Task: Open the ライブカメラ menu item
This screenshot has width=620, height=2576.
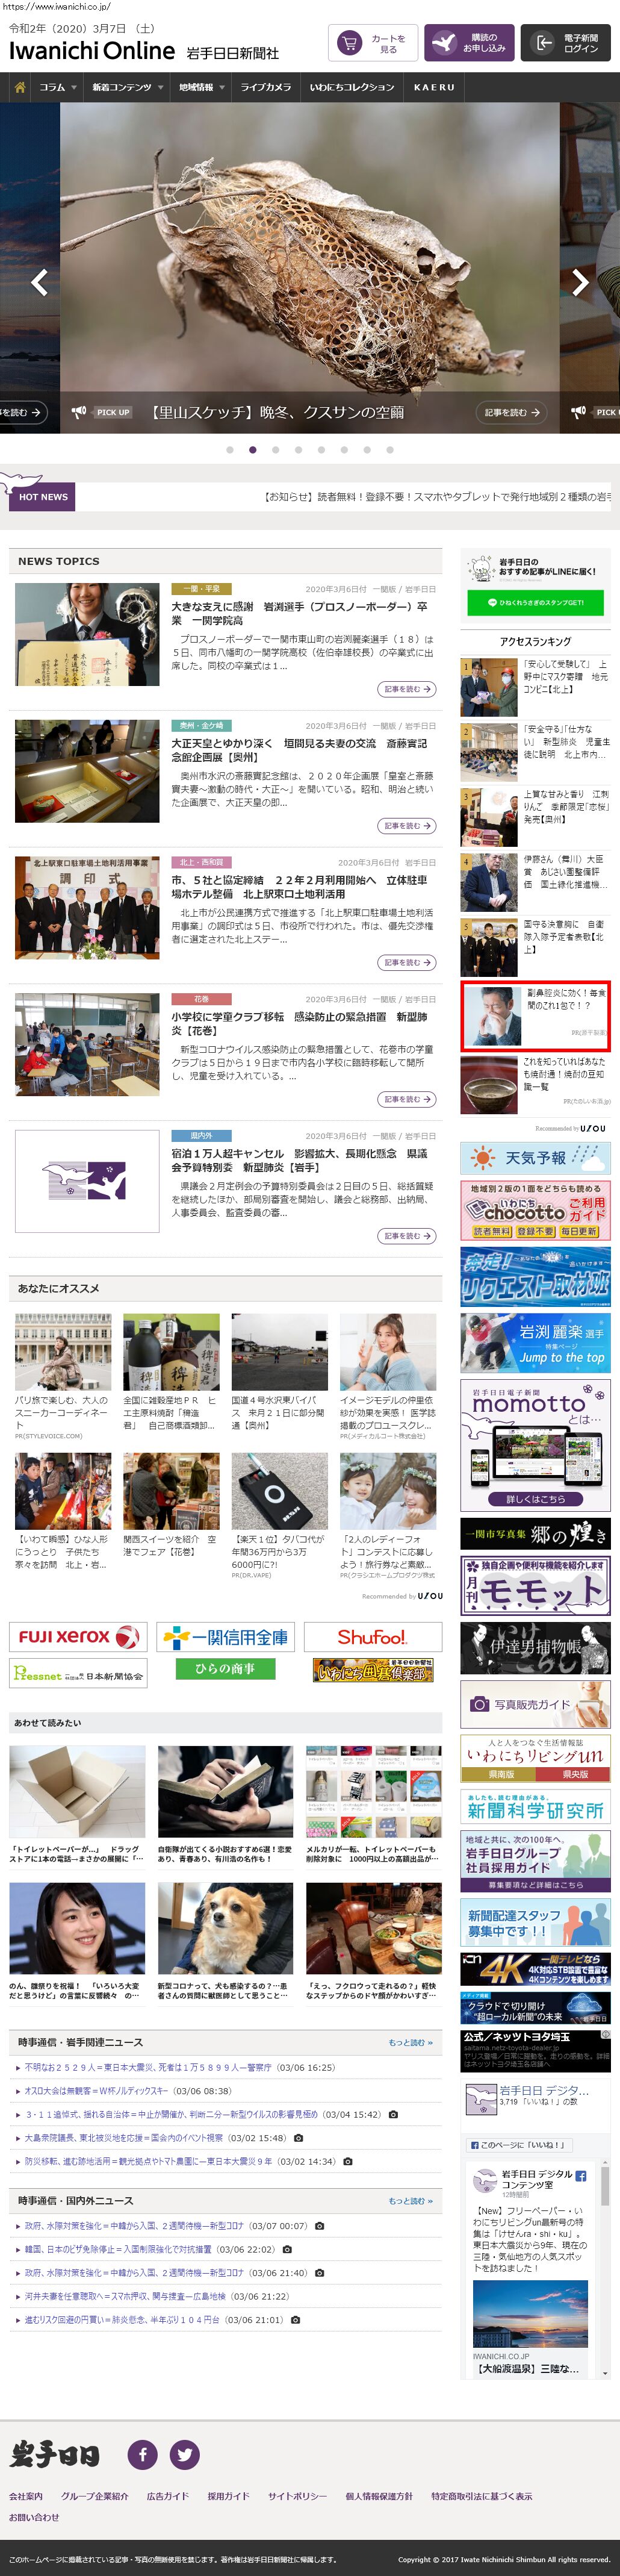Action: point(266,87)
